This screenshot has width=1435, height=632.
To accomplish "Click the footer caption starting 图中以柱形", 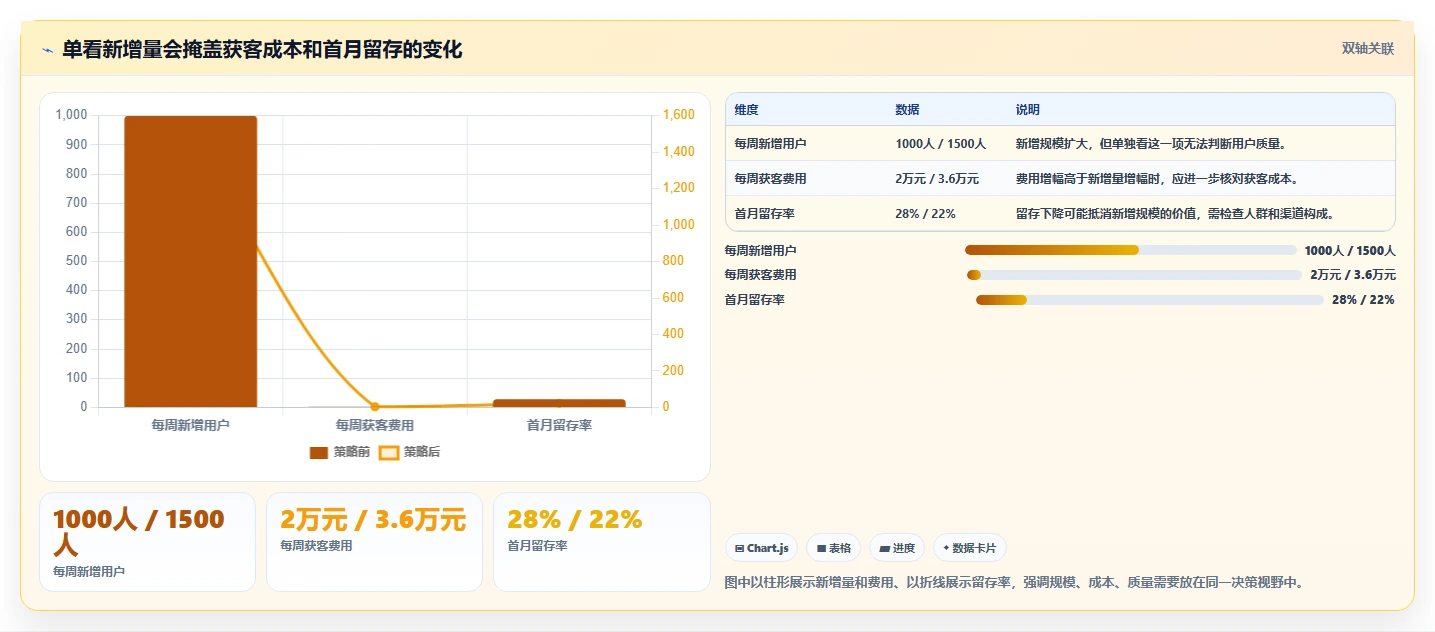I will [x=1013, y=582].
